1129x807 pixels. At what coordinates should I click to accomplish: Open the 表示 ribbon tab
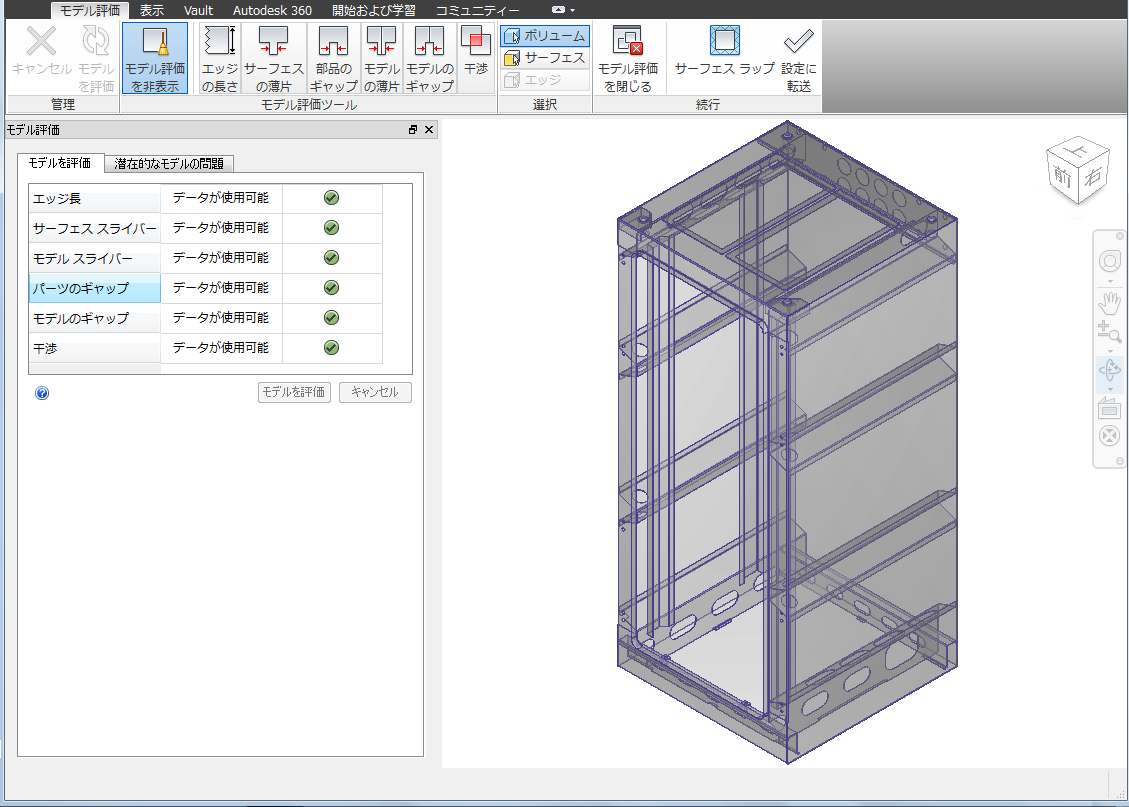click(x=152, y=10)
